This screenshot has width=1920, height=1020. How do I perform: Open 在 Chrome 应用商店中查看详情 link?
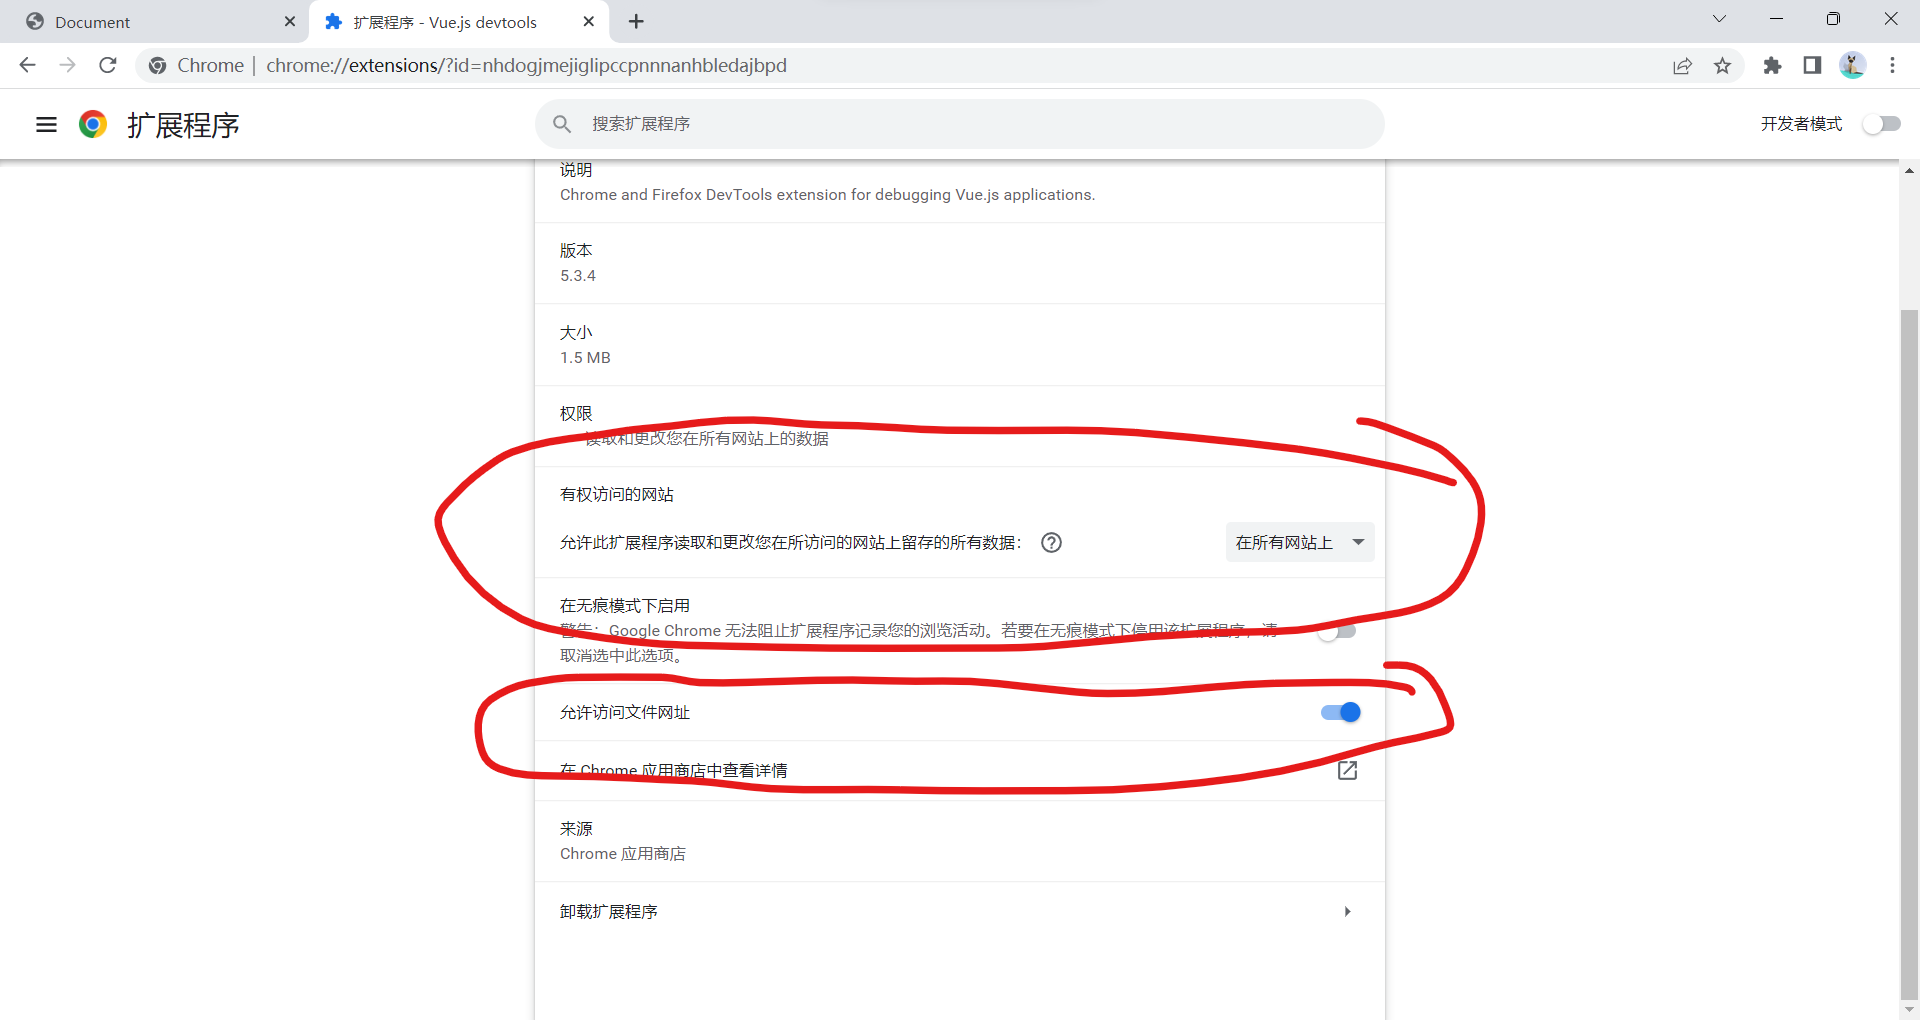(x=673, y=770)
